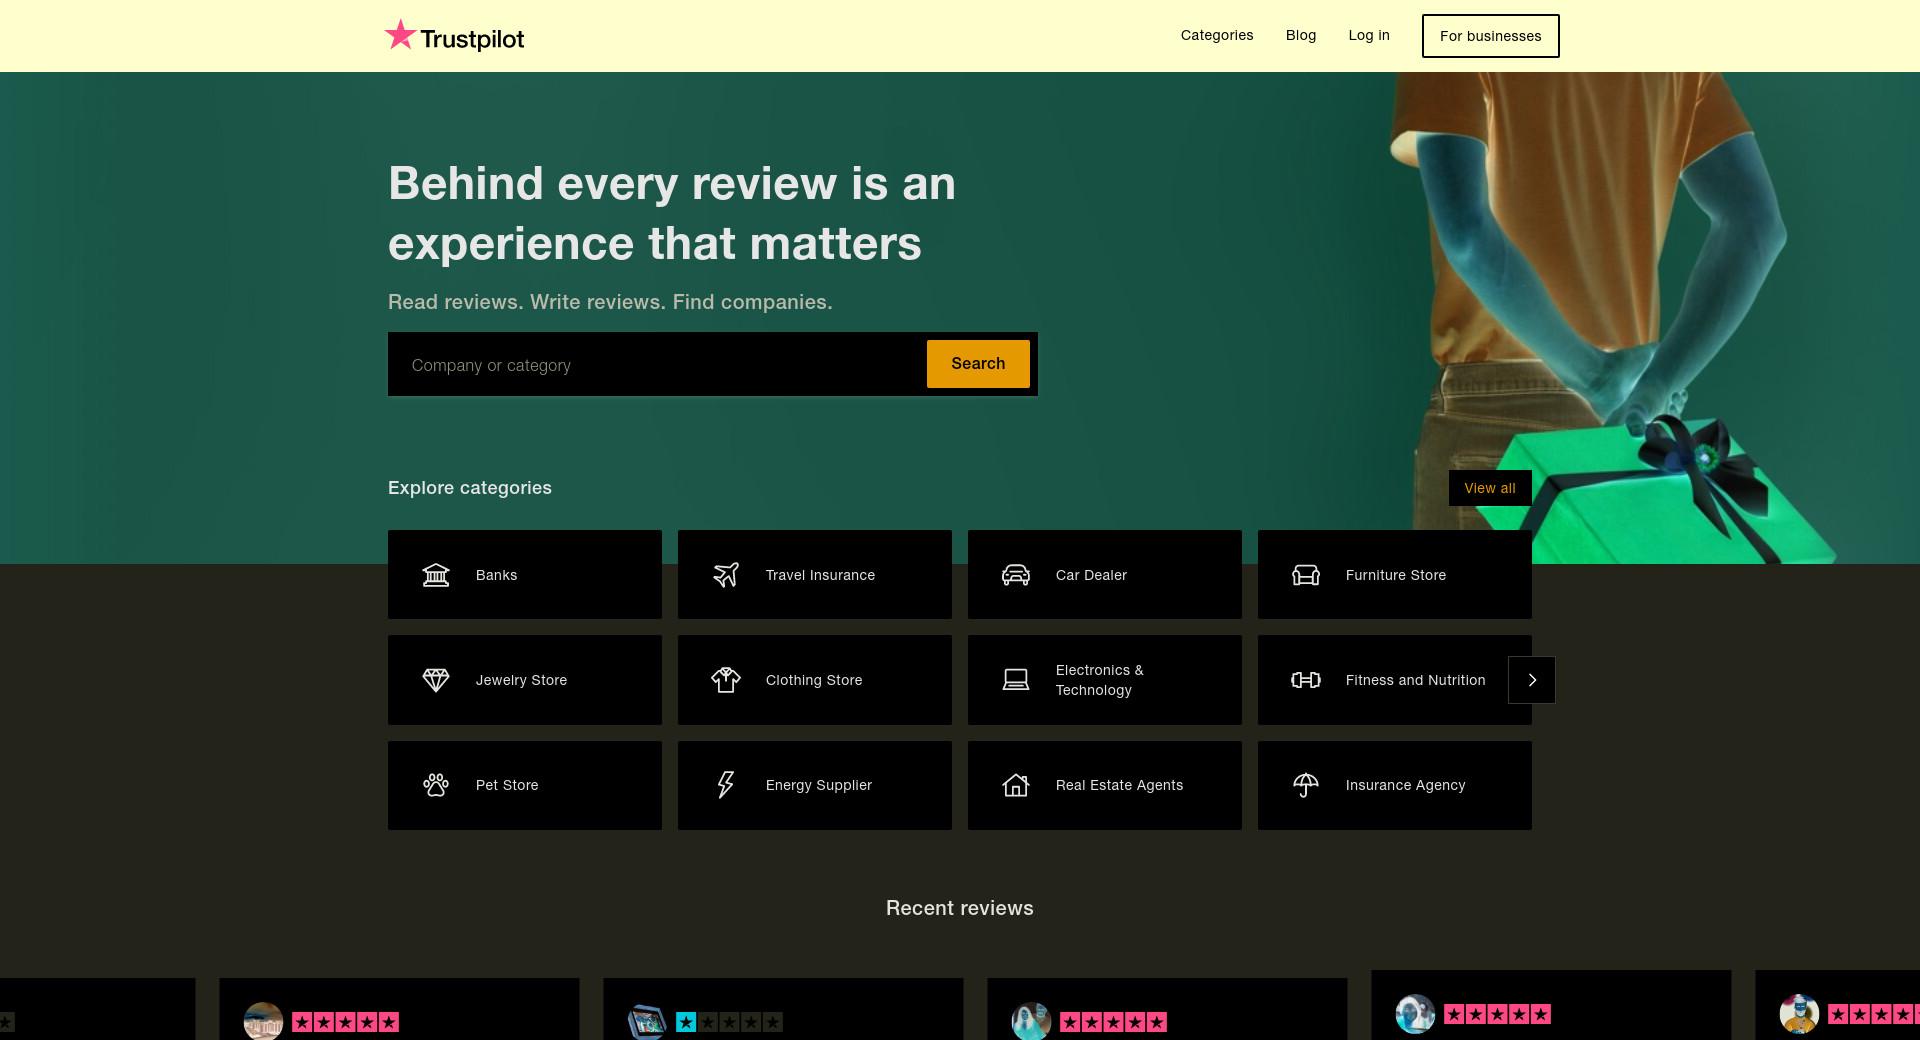The width and height of the screenshot is (1920, 1040).
Task: Click the Real Estate Agents house icon
Action: coord(1016,785)
